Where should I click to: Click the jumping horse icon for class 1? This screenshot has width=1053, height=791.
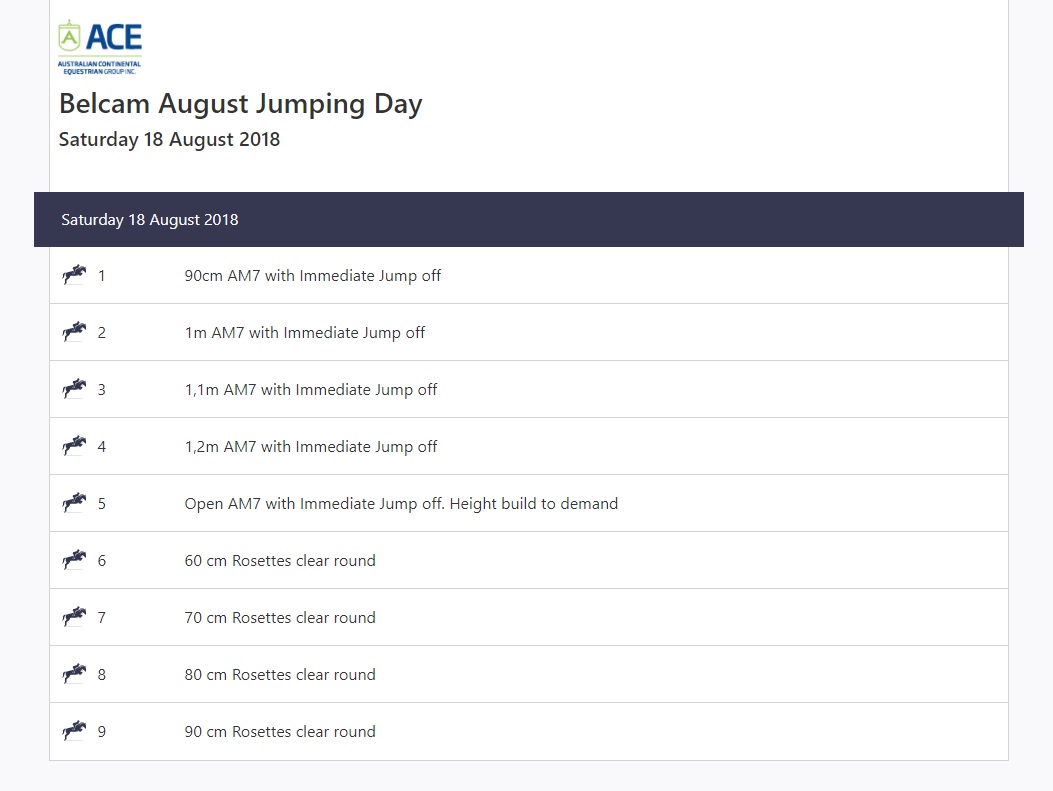[x=75, y=275]
